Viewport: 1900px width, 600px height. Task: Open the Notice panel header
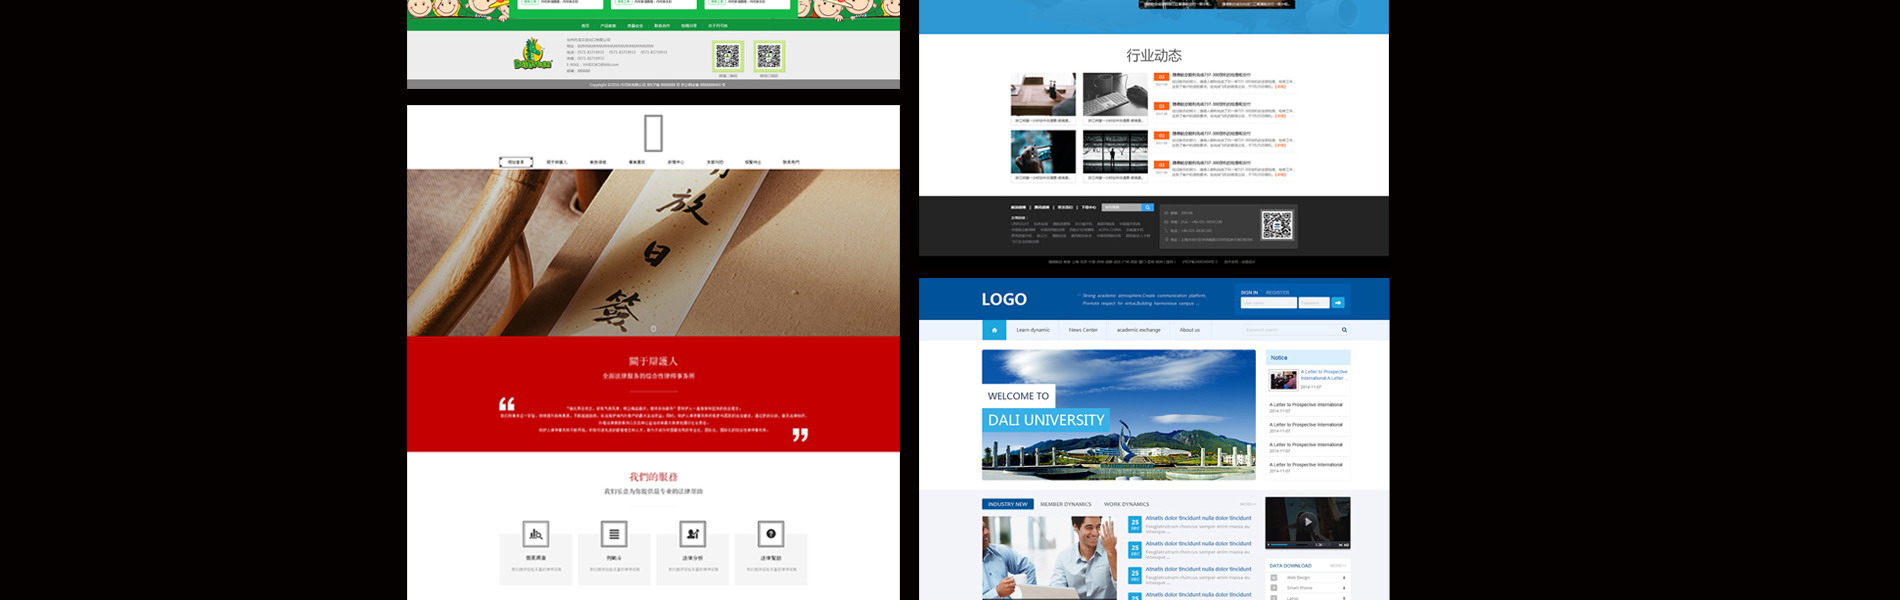(1308, 357)
